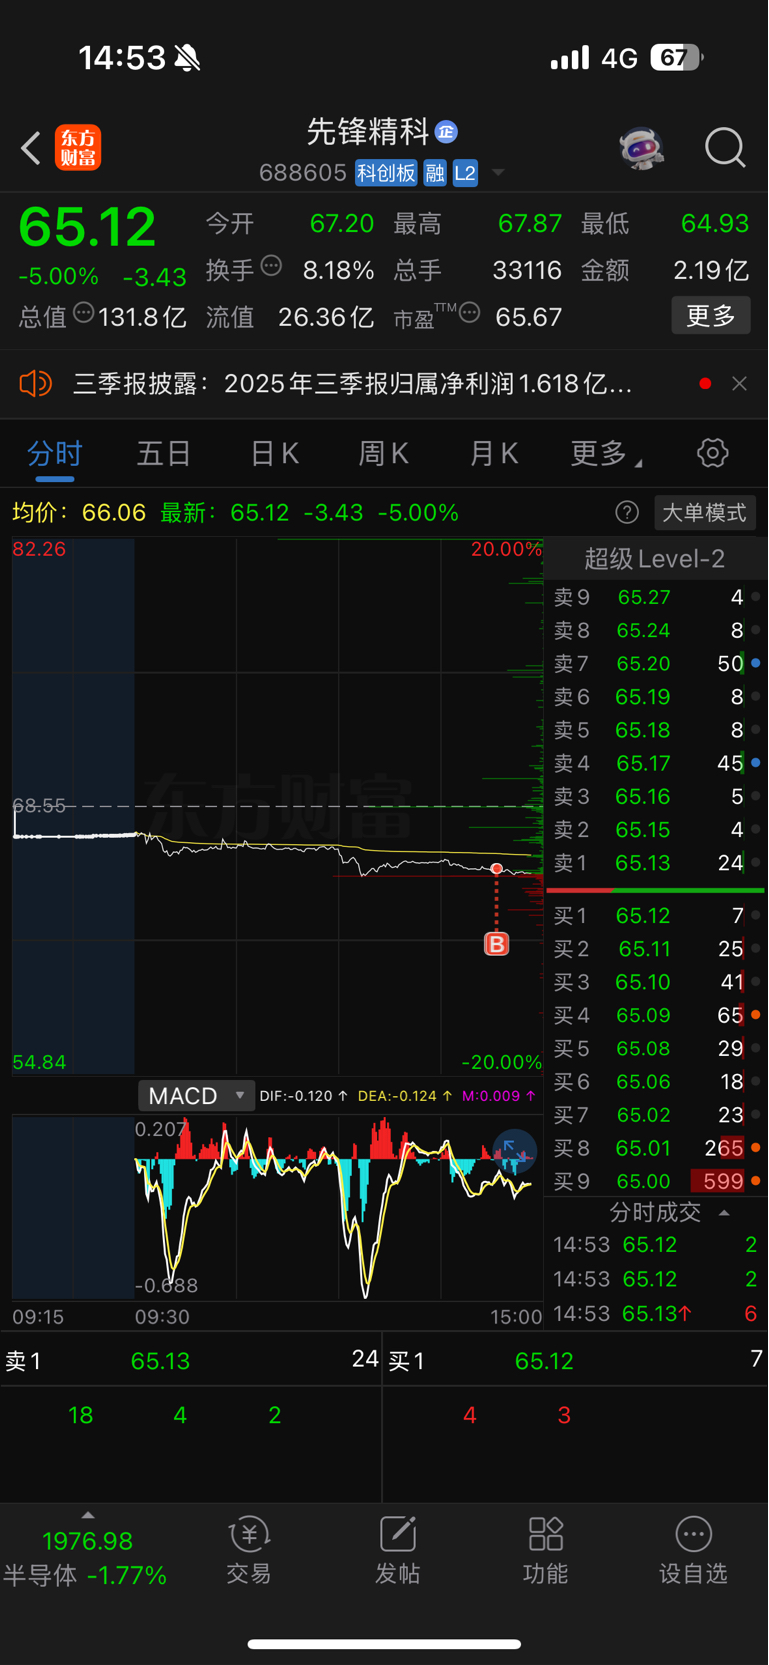This screenshot has width=769, height=1665.
Task: Click the 更多 button in quote header
Action: tap(711, 316)
